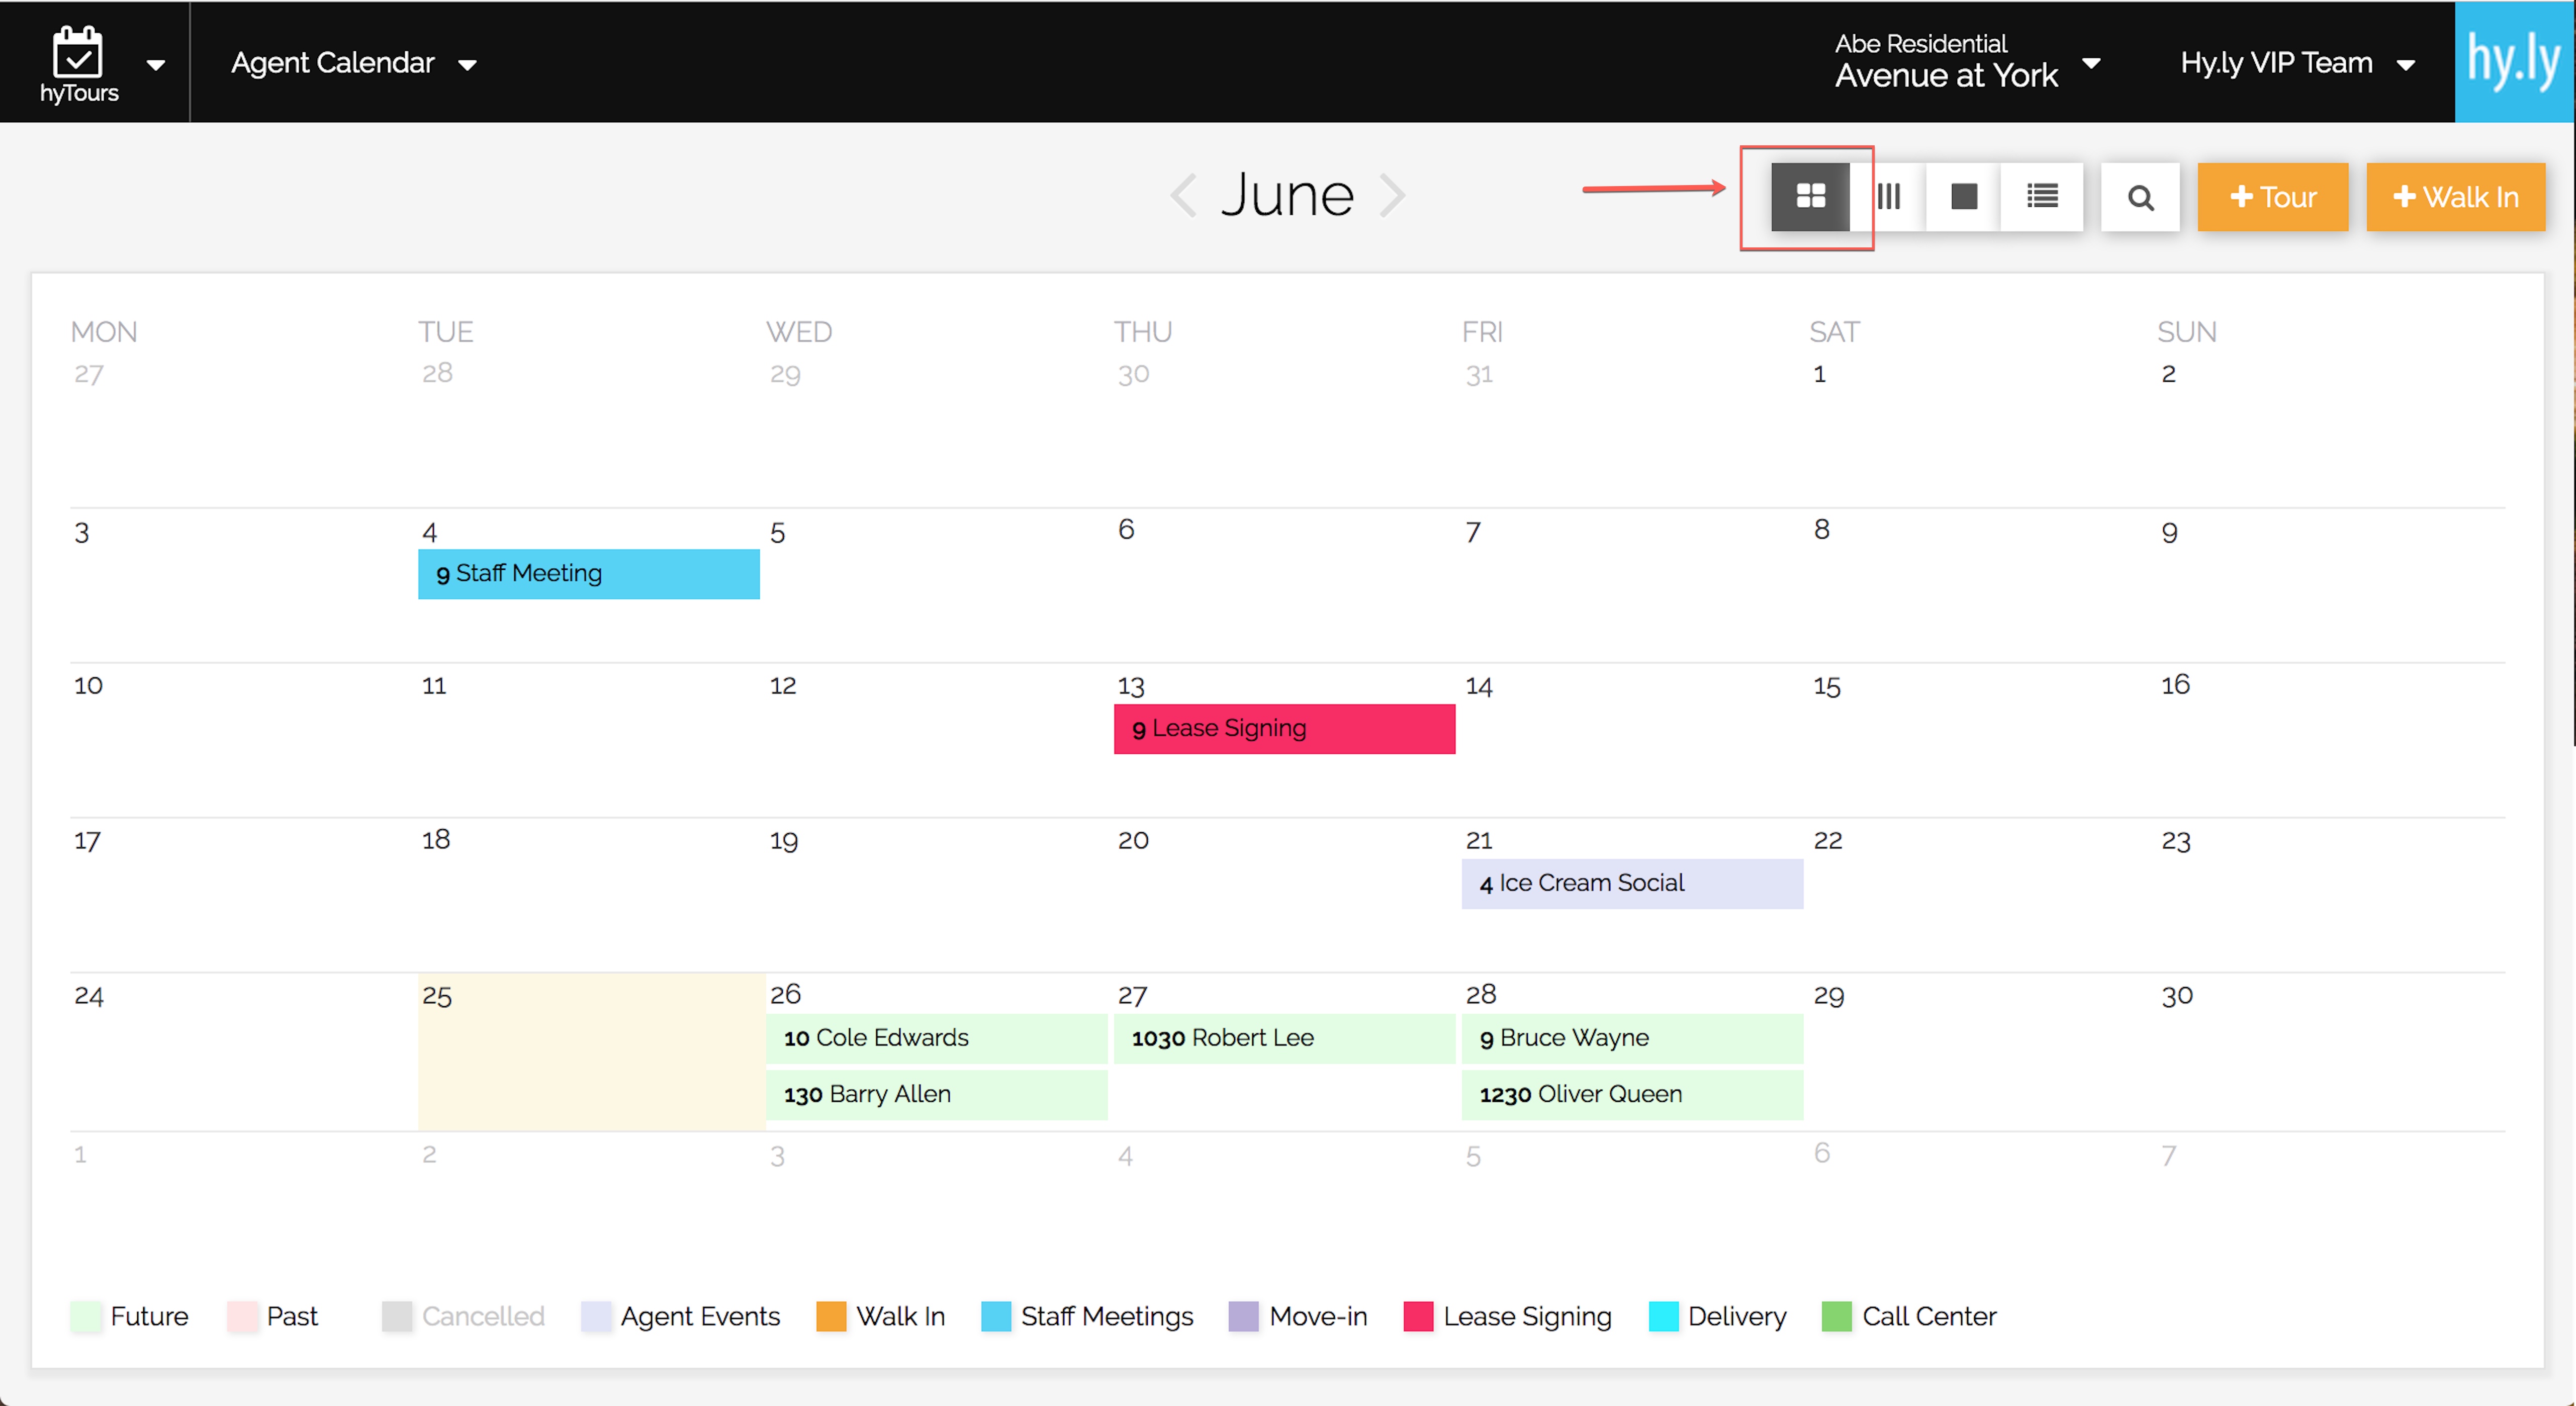Click the hyTours calendar logo icon
The image size is (2576, 1406).
coord(78,52)
